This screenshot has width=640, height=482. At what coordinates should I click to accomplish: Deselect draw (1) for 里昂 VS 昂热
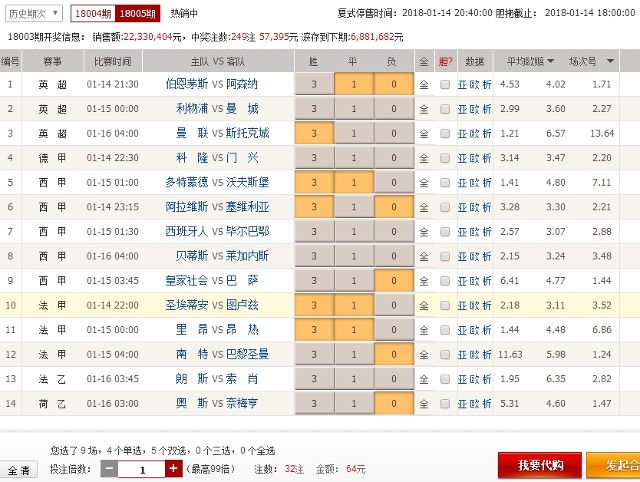click(354, 329)
